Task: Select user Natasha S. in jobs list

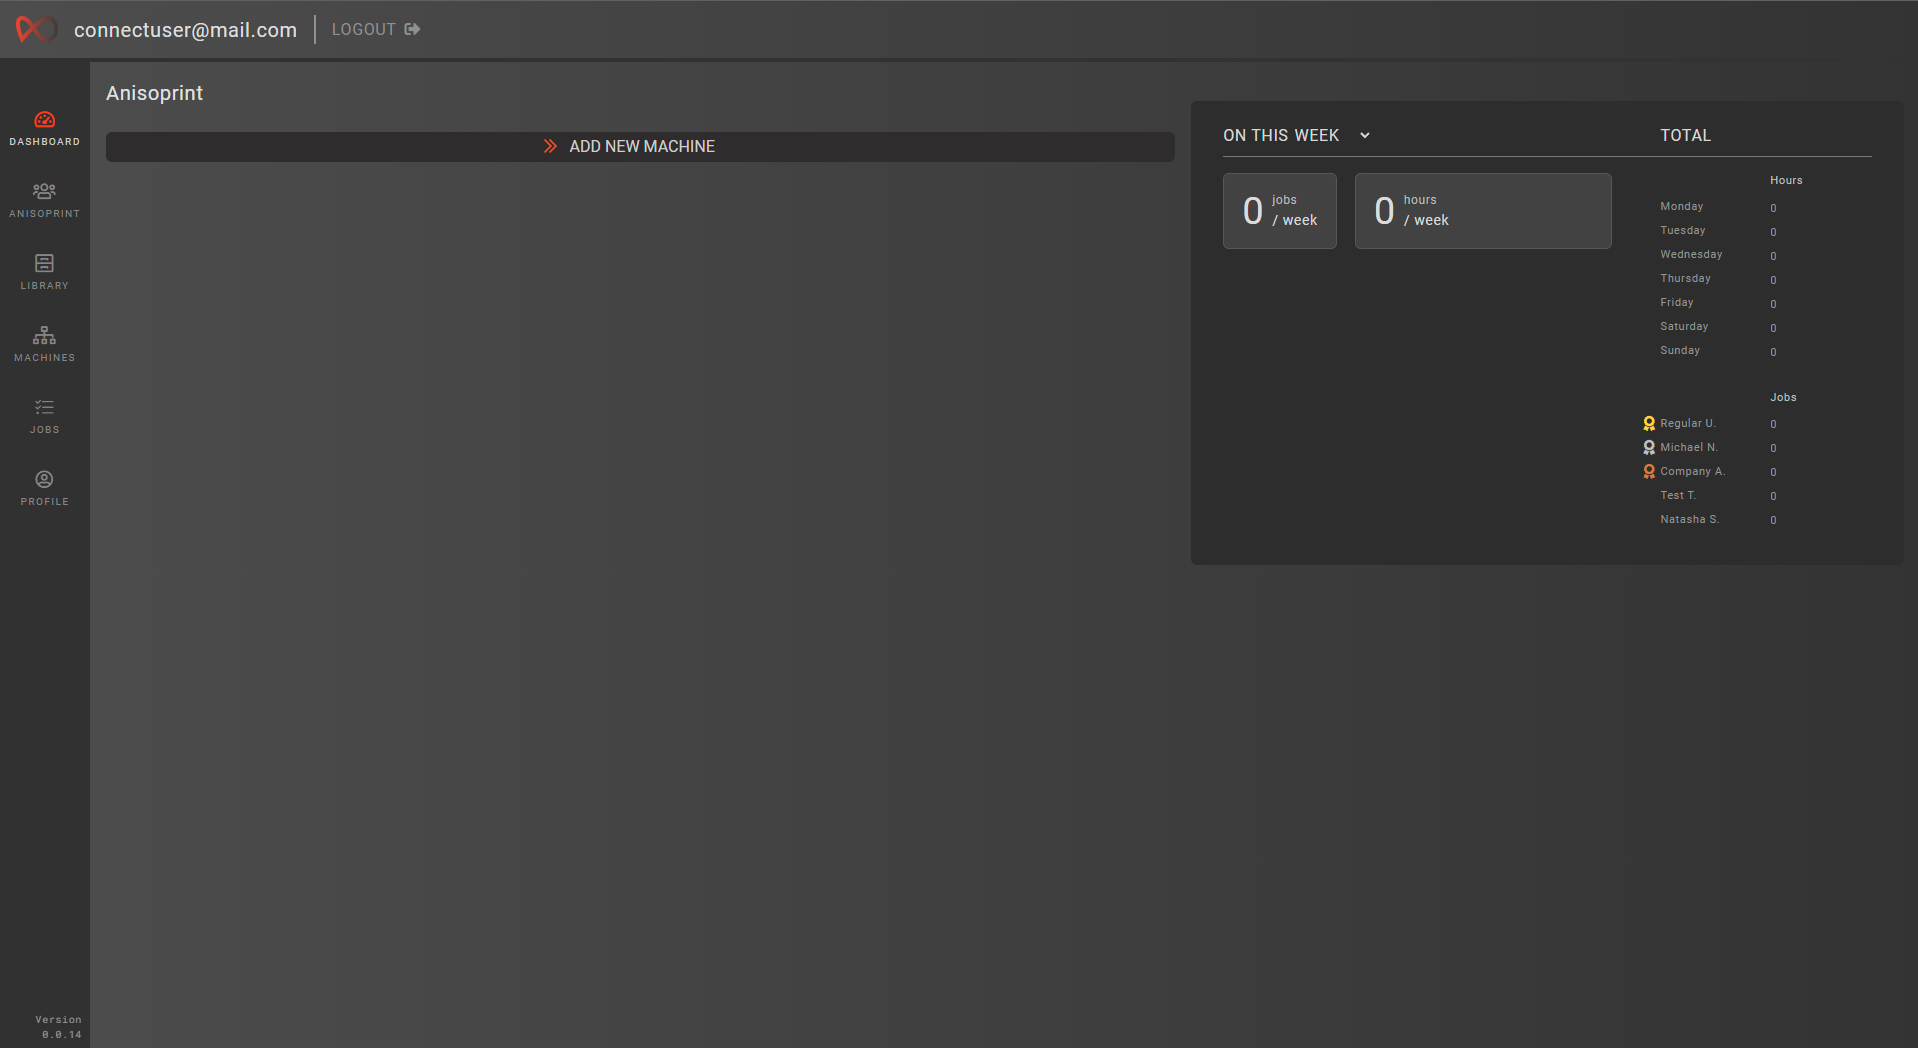Action: pyautogui.click(x=1689, y=520)
